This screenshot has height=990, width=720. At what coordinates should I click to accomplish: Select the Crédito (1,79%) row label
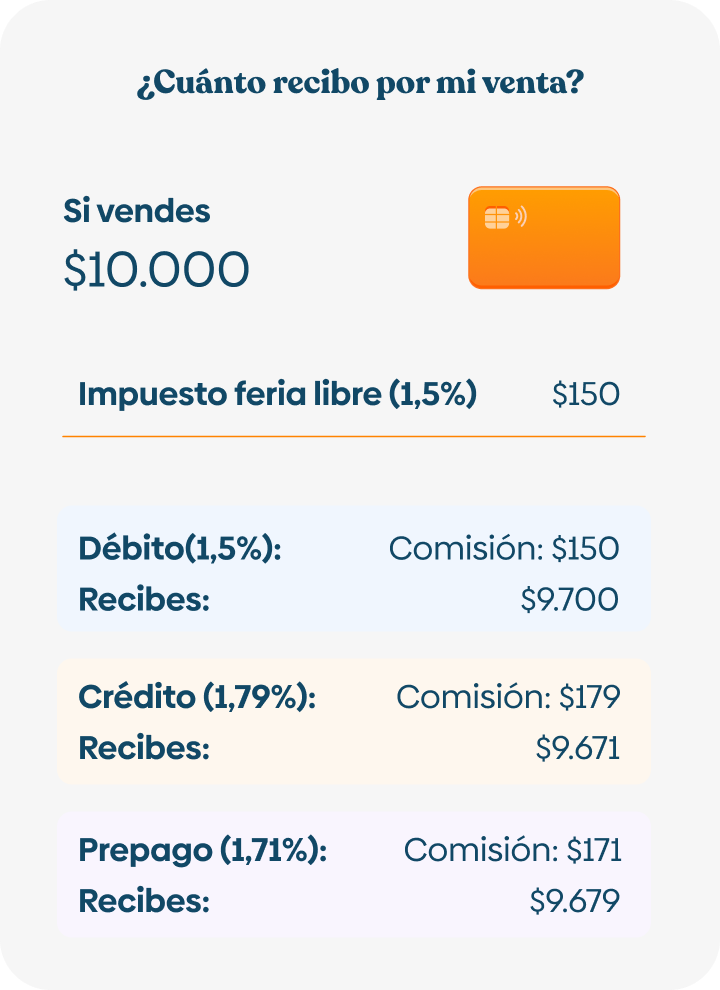pyautogui.click(x=197, y=697)
